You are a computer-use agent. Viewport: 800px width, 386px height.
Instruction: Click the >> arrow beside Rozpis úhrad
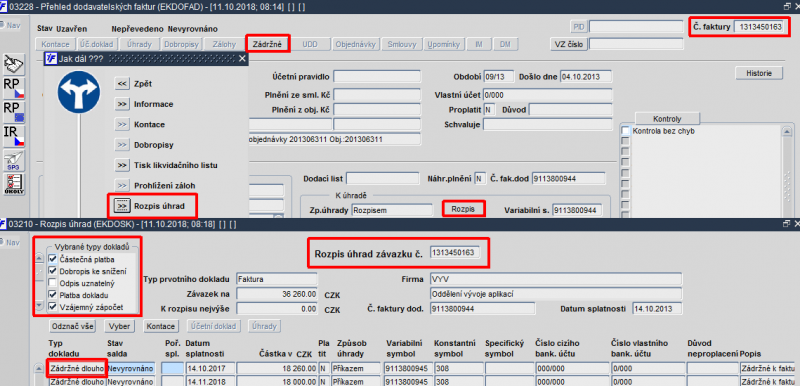(121, 206)
